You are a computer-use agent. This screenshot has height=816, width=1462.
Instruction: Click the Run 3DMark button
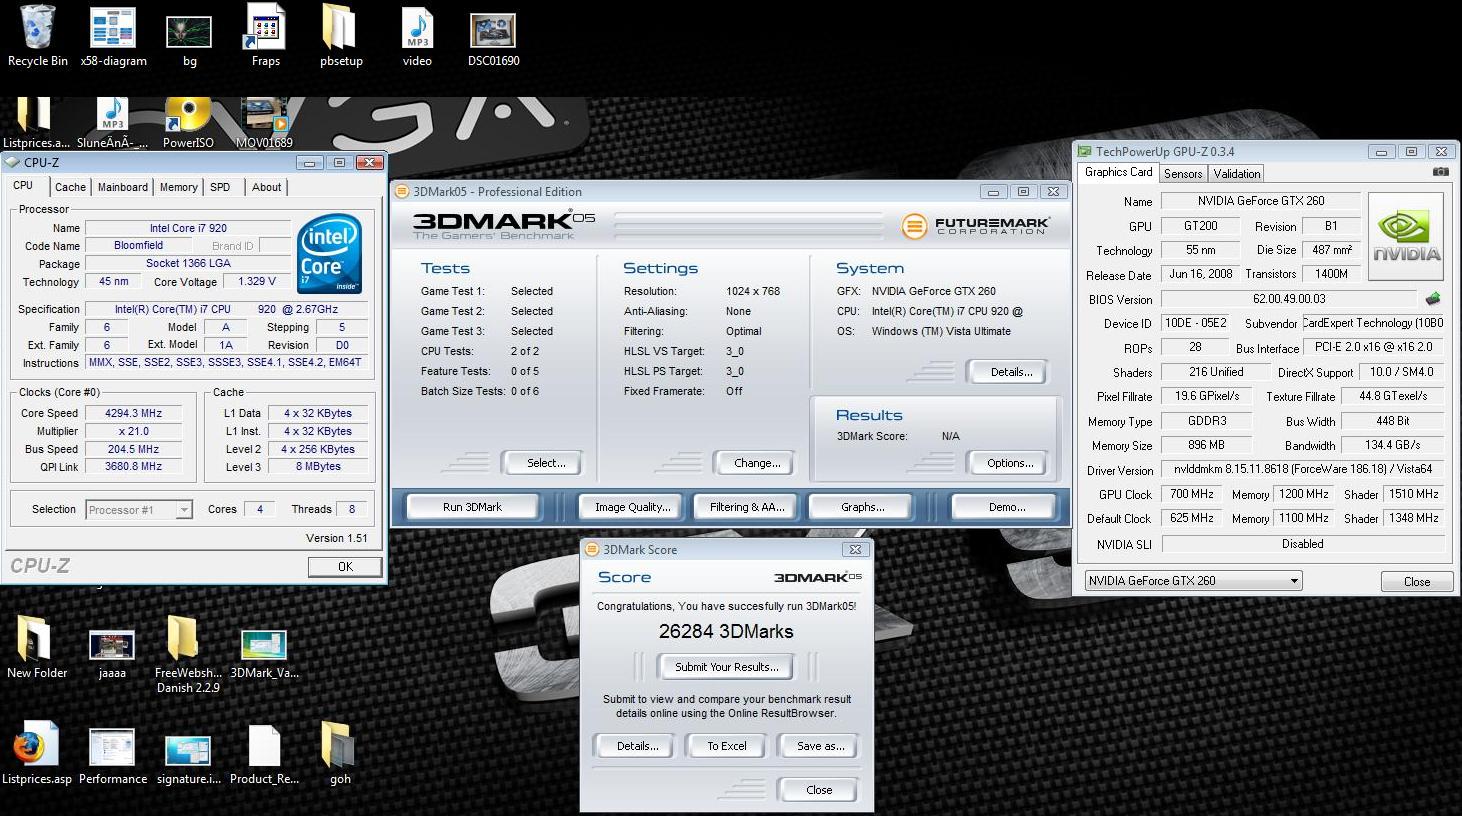pyautogui.click(x=472, y=507)
